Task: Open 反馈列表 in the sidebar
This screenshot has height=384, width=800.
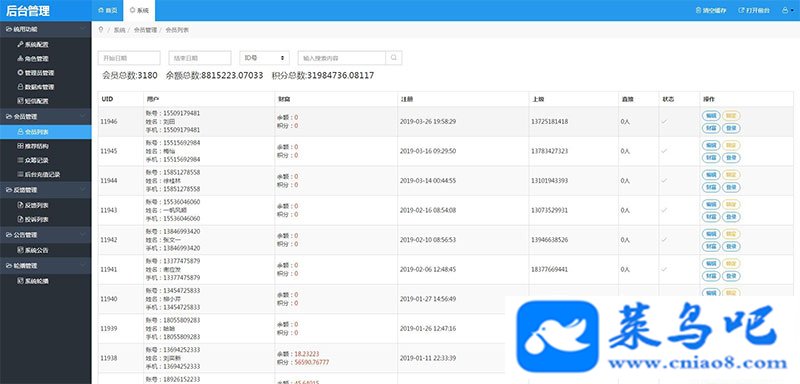Action: [x=33, y=206]
